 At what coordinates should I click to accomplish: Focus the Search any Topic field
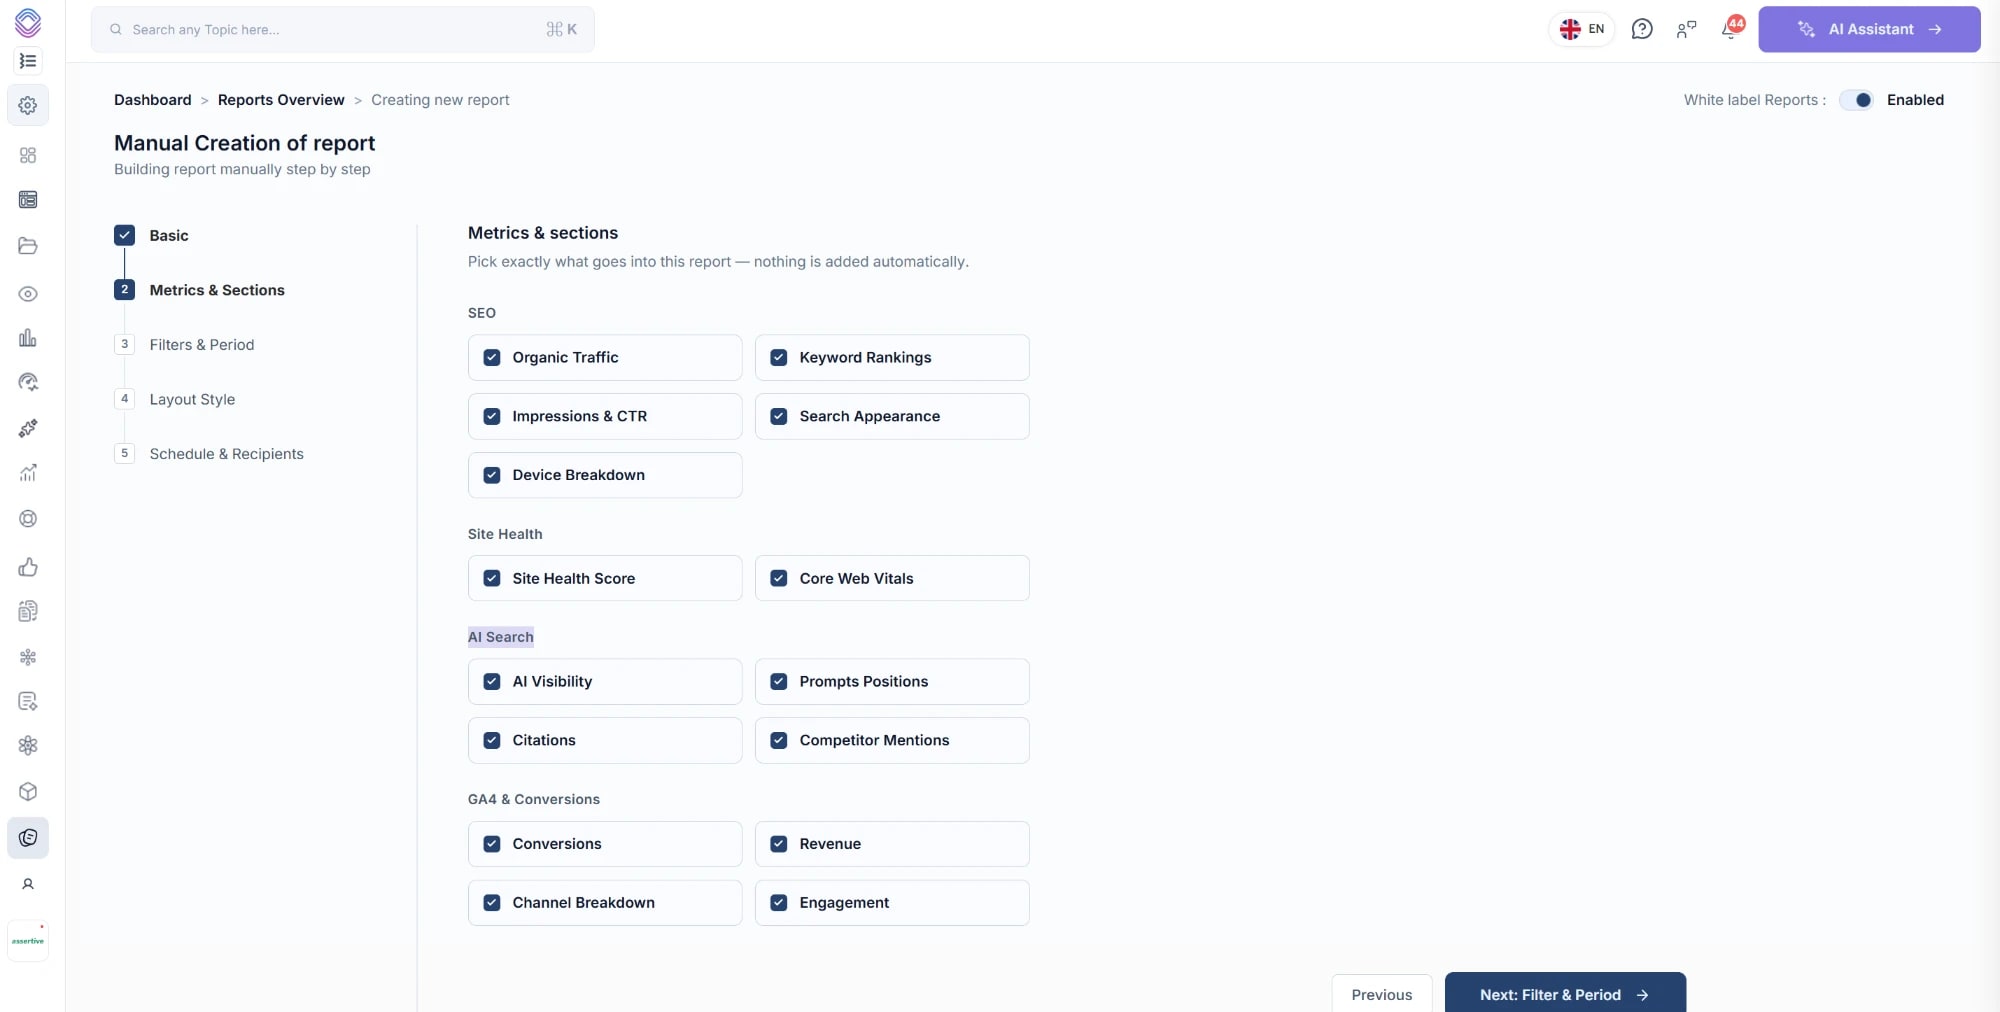click(343, 29)
